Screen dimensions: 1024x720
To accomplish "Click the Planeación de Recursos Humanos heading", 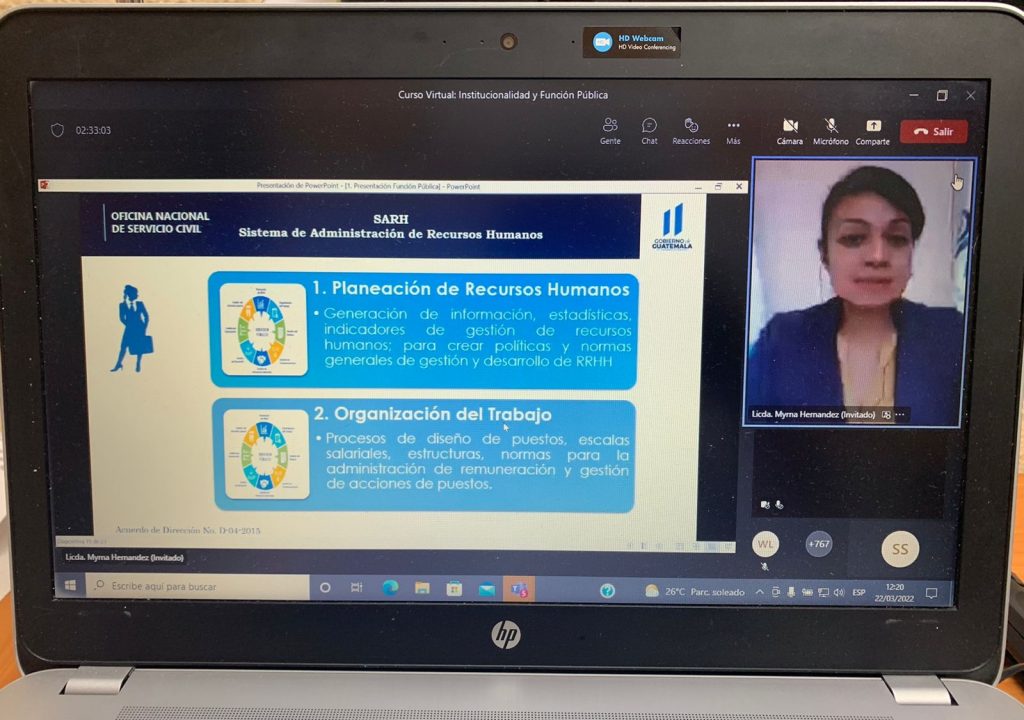I will click(471, 289).
